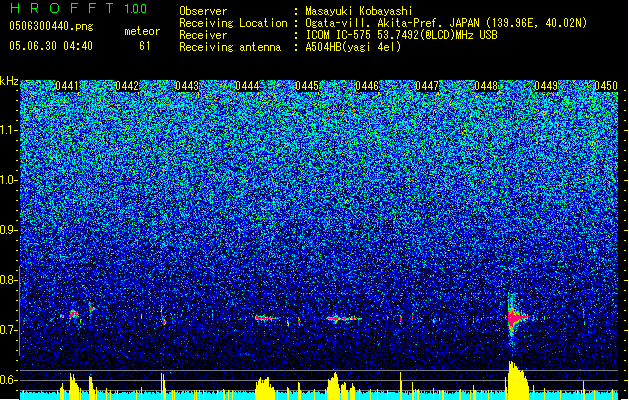This screenshot has height=400, width=629.
Task: Click the Receiving antenna label
Action: [x=230, y=47]
